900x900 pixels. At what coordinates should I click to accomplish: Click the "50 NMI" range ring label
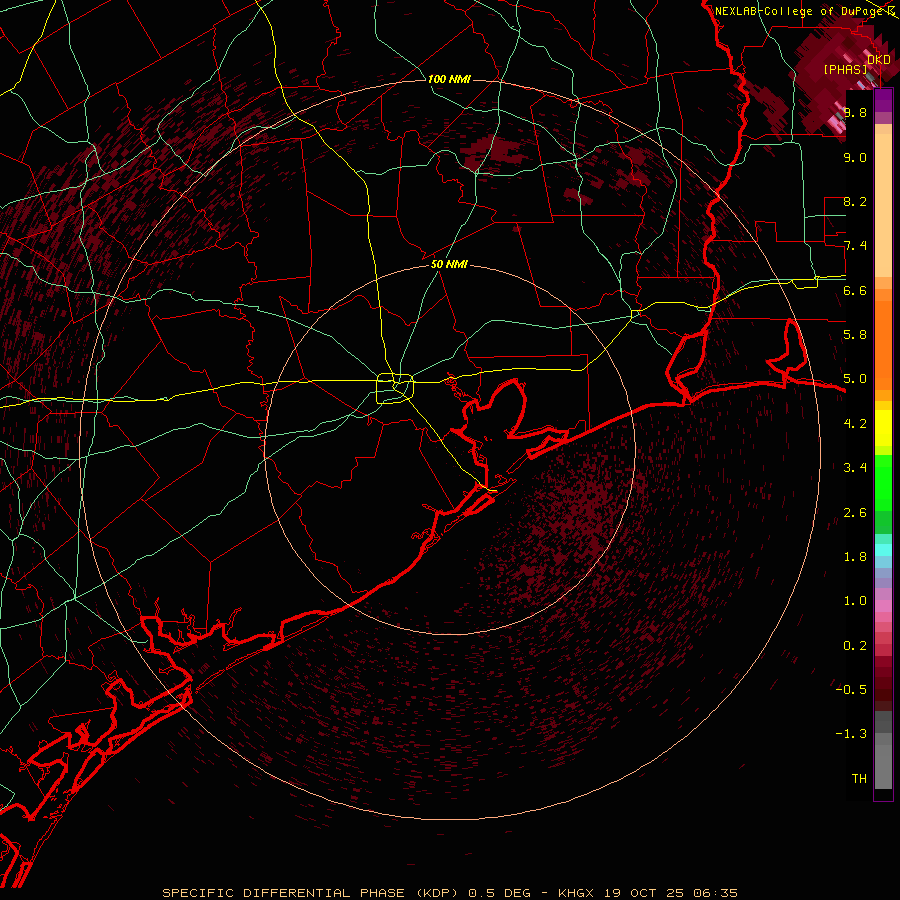click(x=449, y=264)
